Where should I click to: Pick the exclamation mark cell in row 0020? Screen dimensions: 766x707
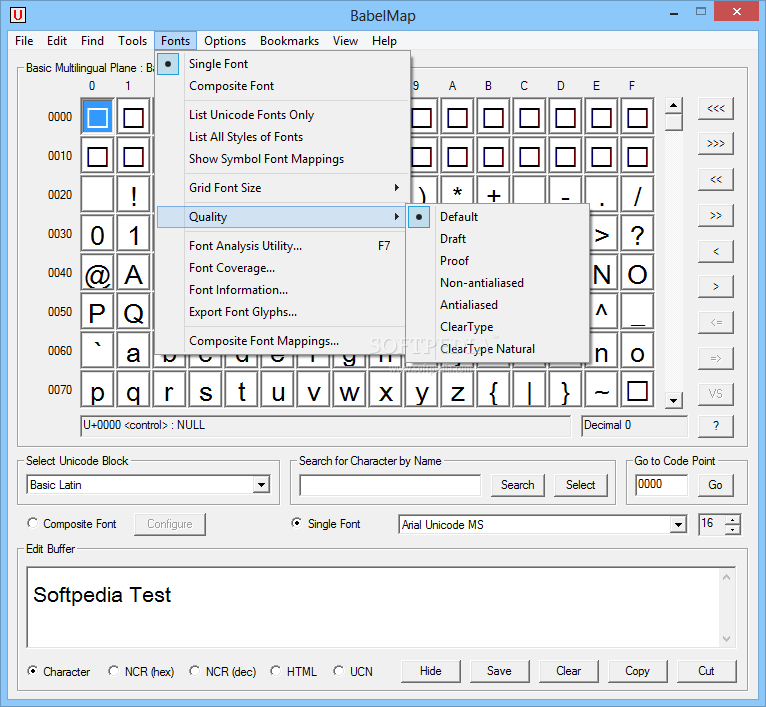pos(133,195)
